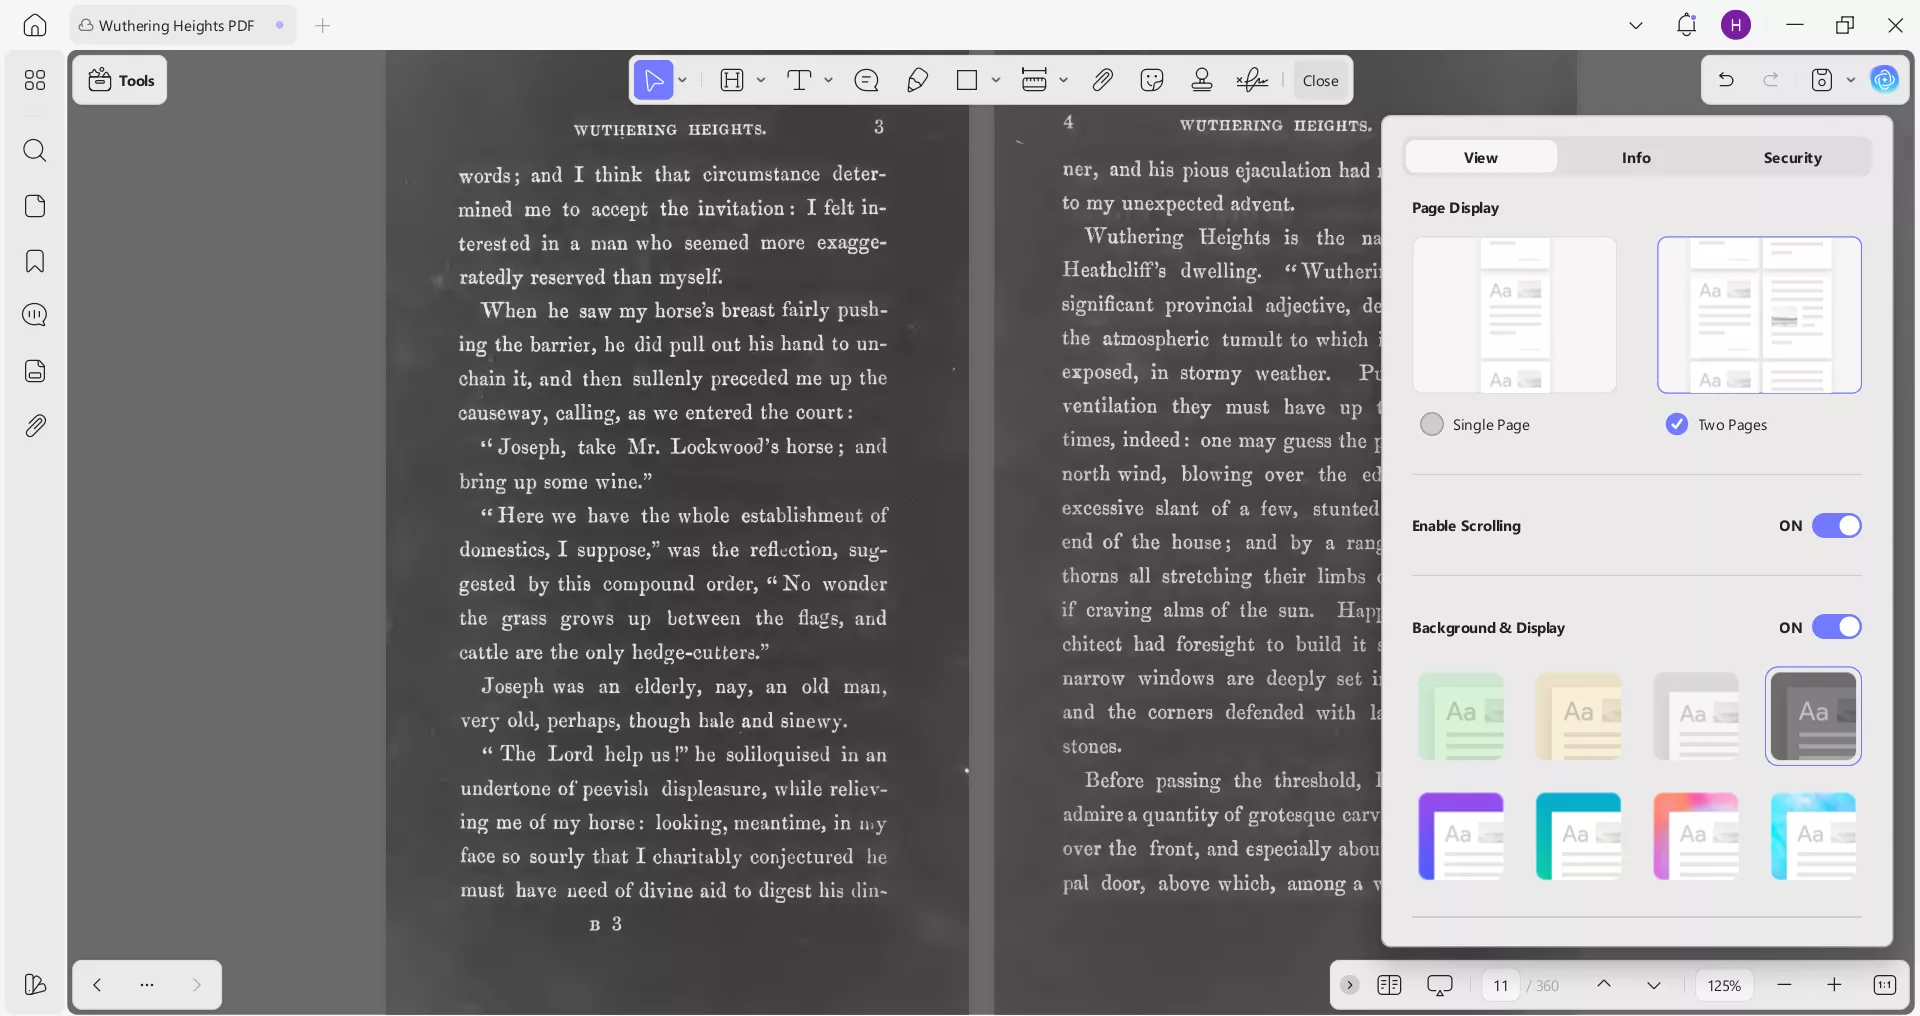Select the Two Pages layout thumbnail
The image size is (1920, 1016).
(1759, 315)
